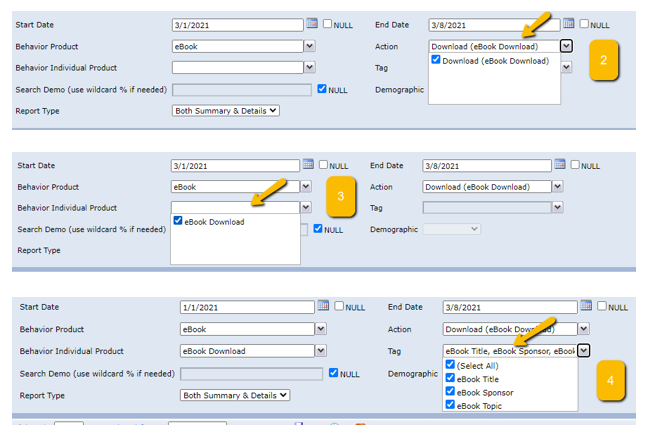Click the yellow step 2 badge
This screenshot has width=652, height=439.
point(603,60)
